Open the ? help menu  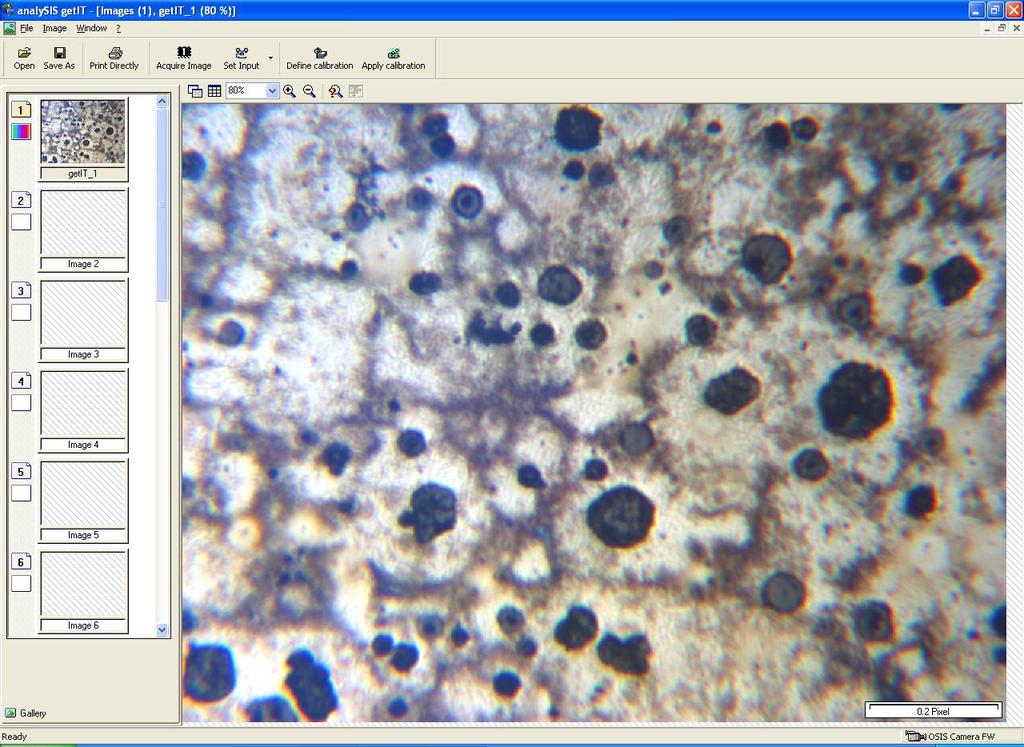(118, 28)
